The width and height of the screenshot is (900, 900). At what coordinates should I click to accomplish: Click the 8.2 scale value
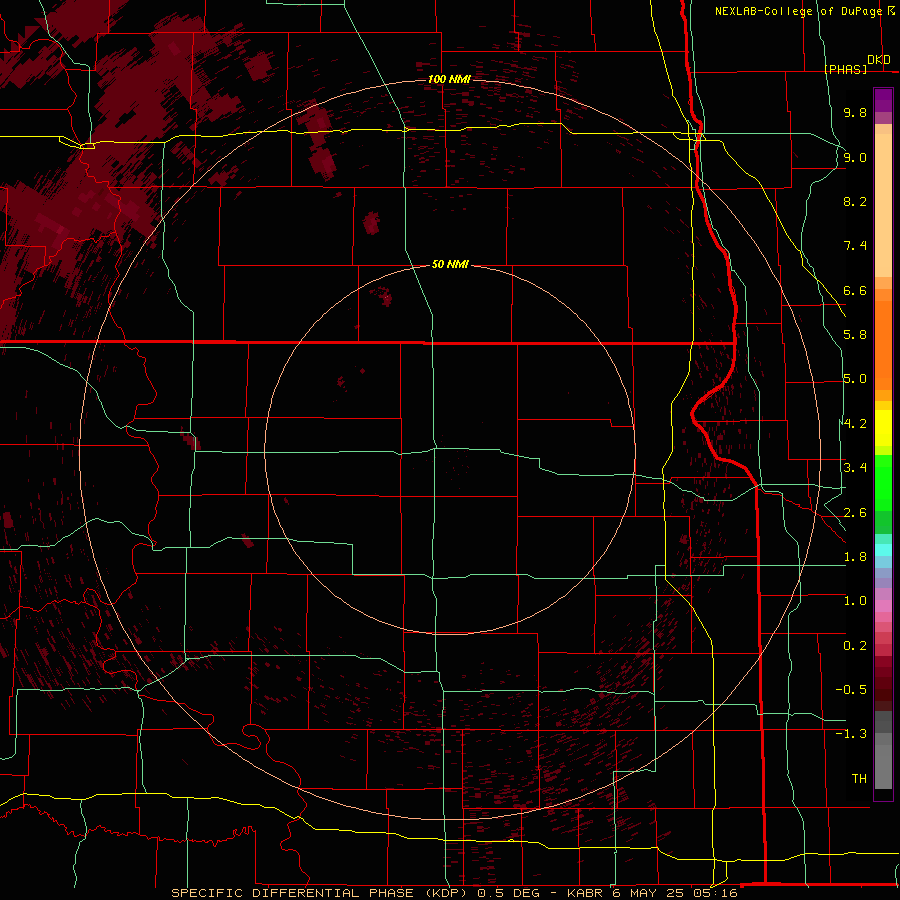coord(855,201)
